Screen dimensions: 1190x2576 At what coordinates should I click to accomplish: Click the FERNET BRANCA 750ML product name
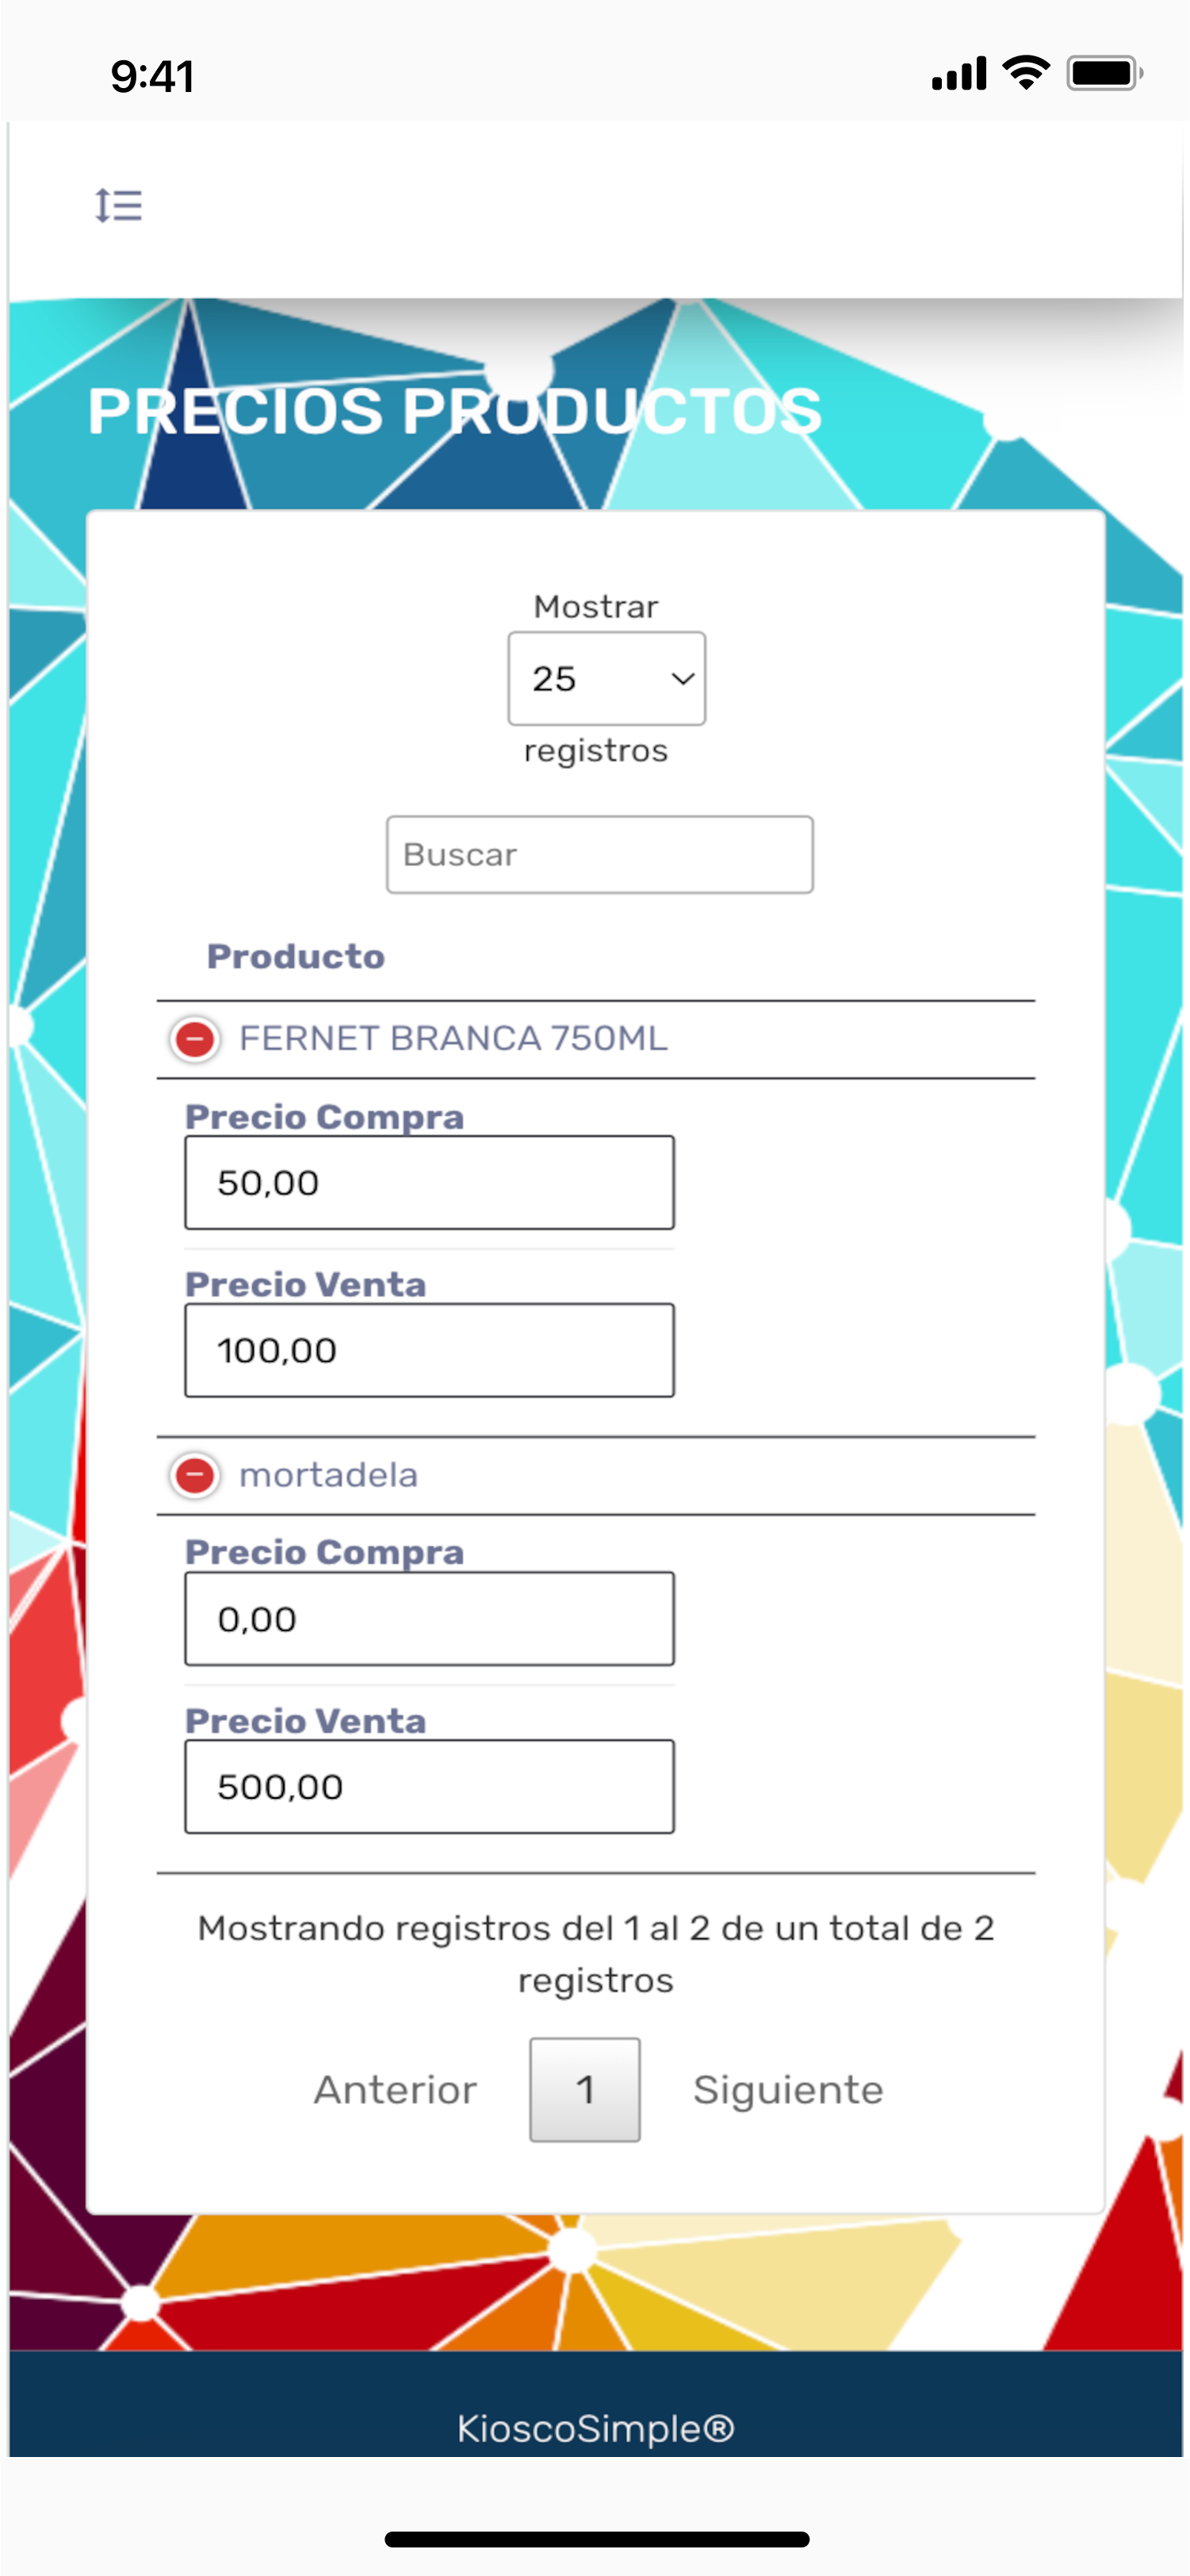(453, 1039)
